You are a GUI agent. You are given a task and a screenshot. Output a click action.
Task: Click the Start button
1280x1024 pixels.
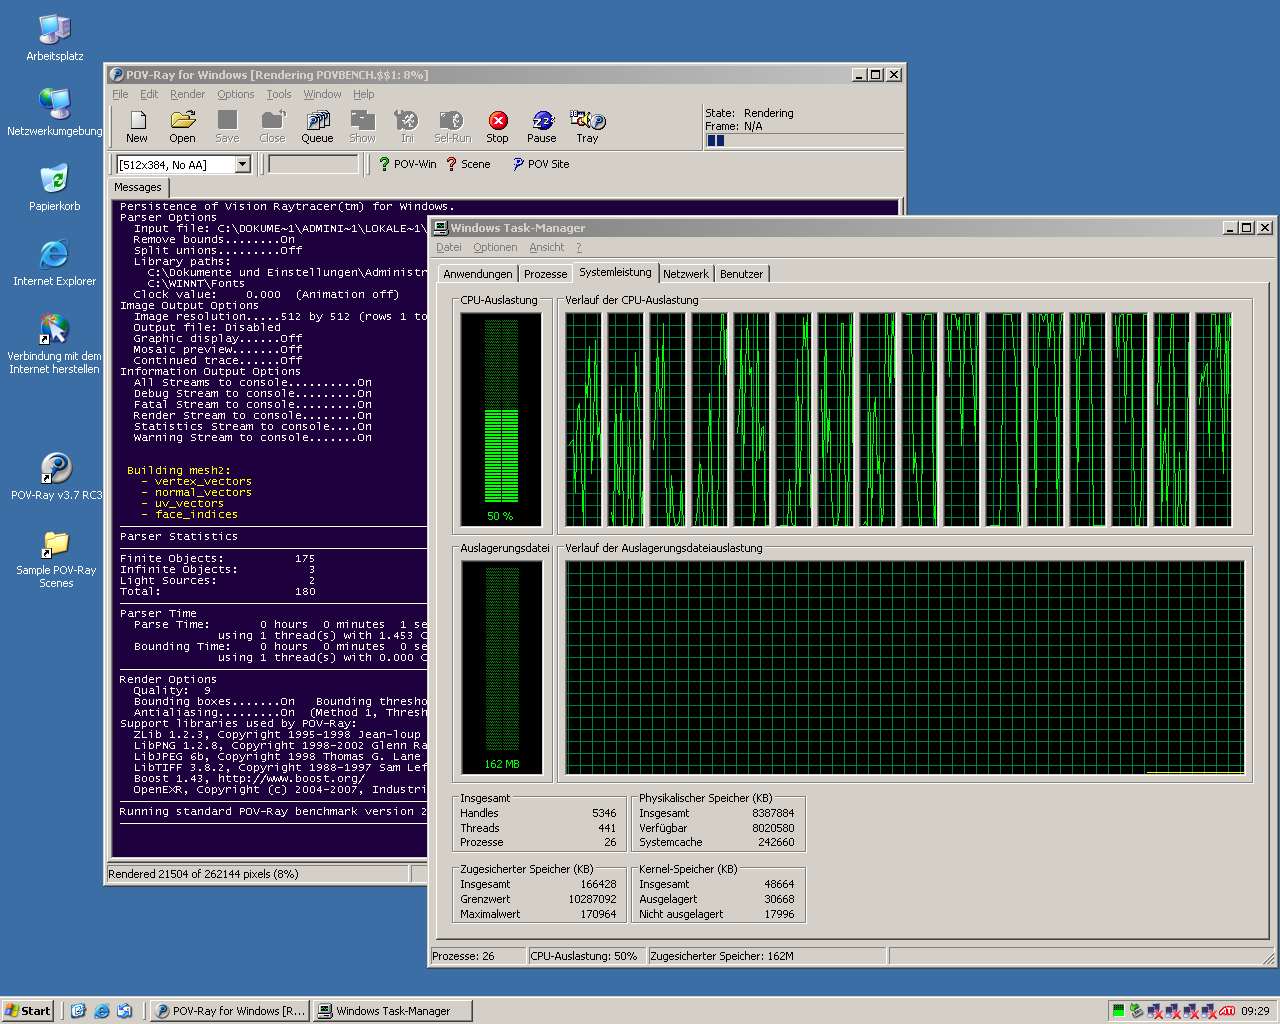pyautogui.click(x=27, y=1011)
